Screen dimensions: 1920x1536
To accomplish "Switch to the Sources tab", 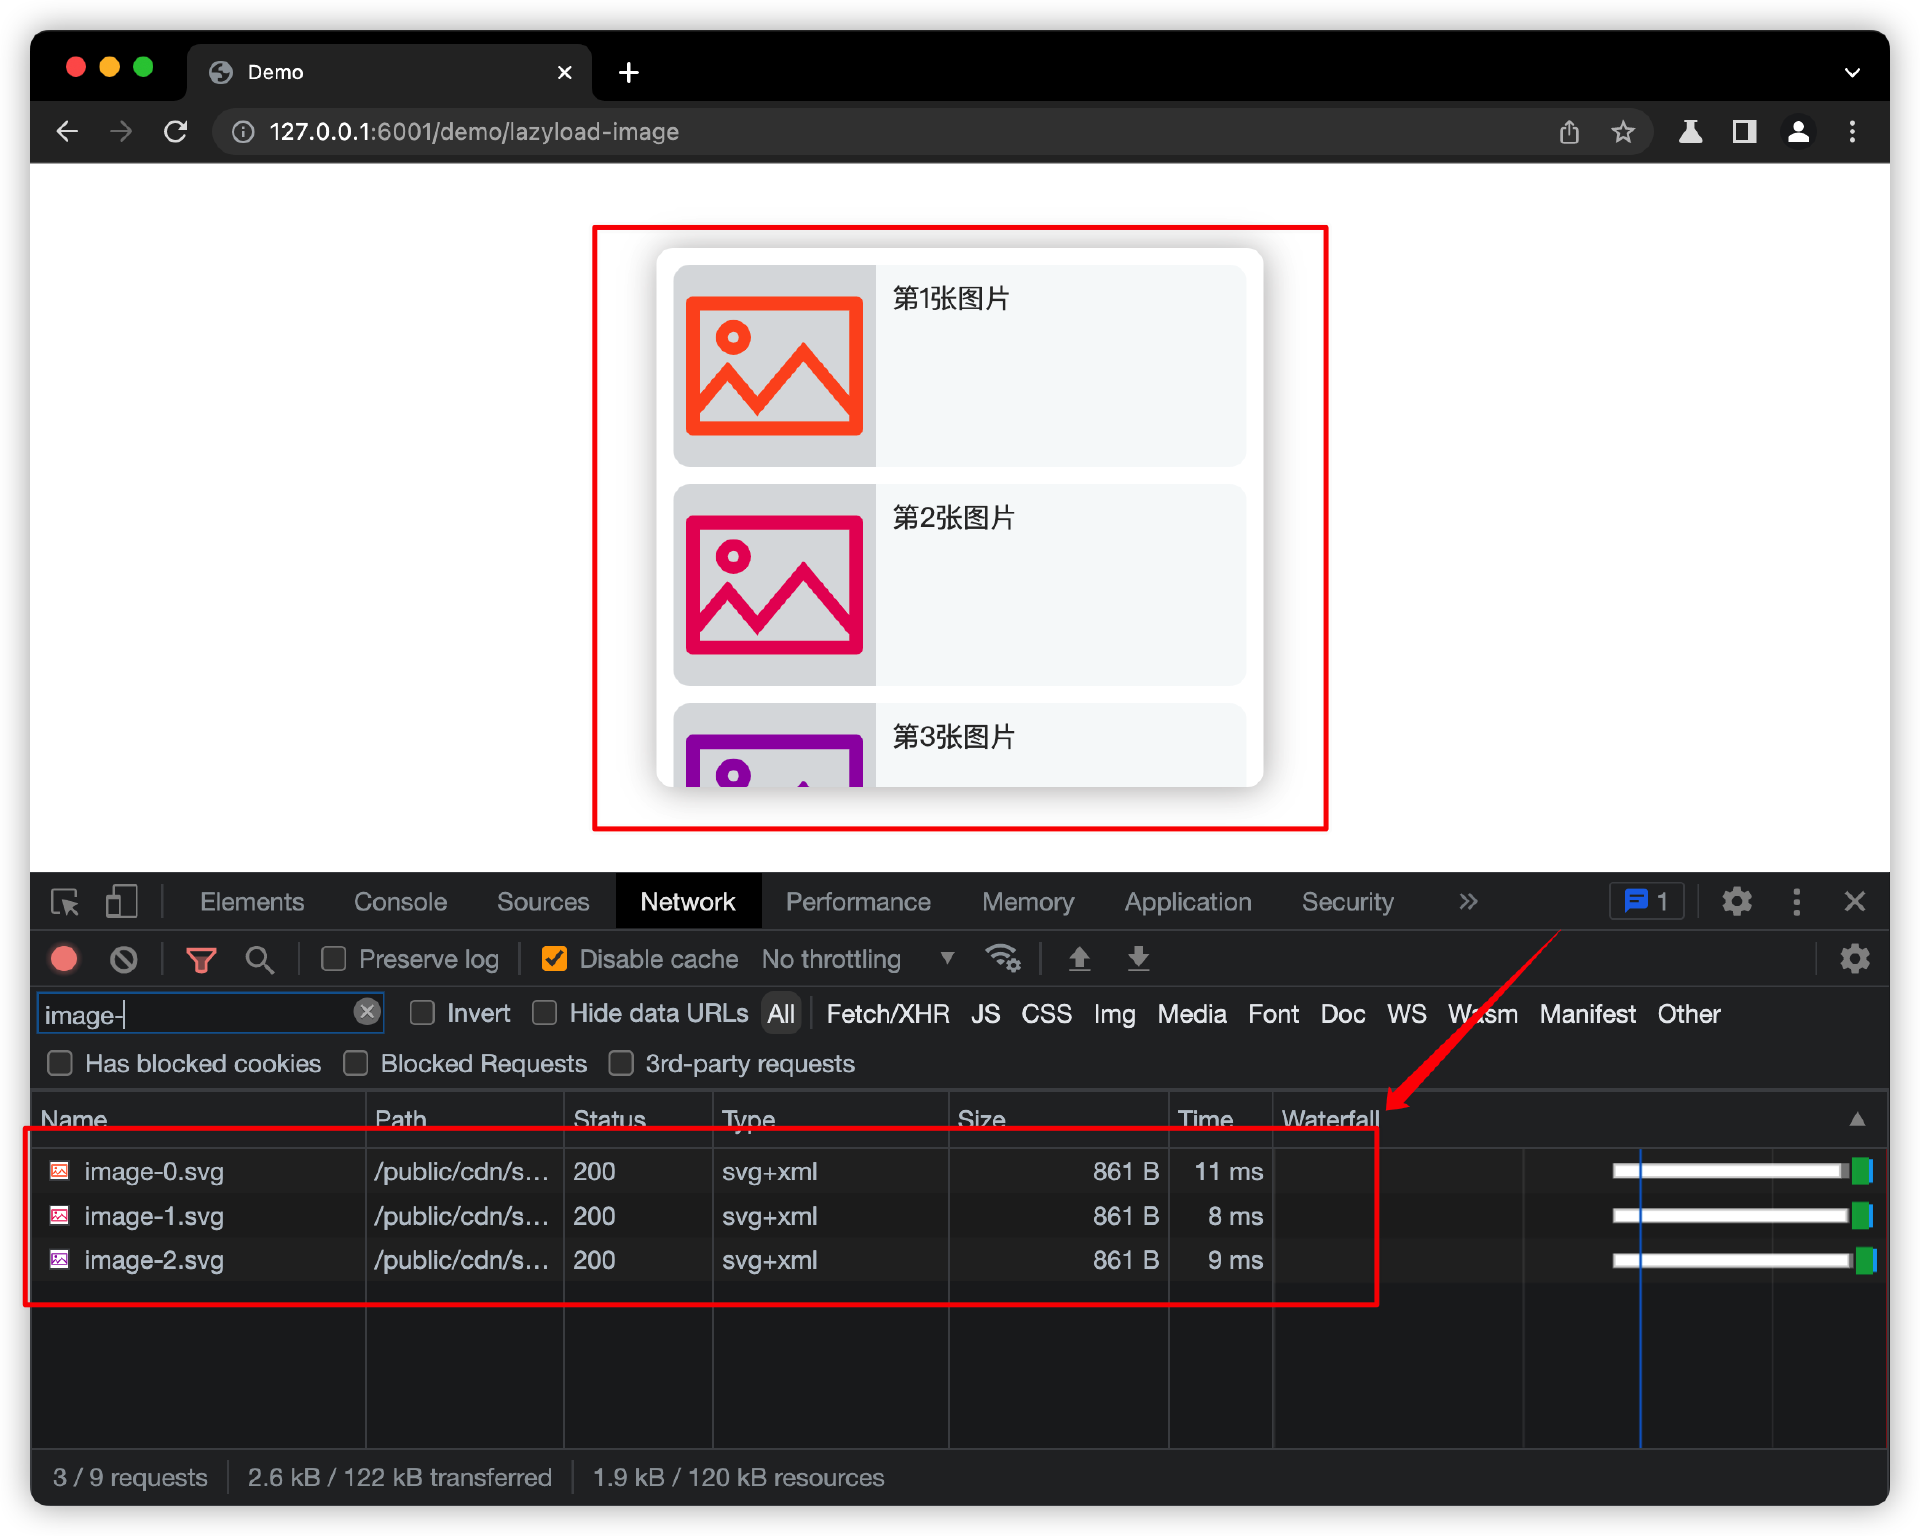I will (x=543, y=902).
